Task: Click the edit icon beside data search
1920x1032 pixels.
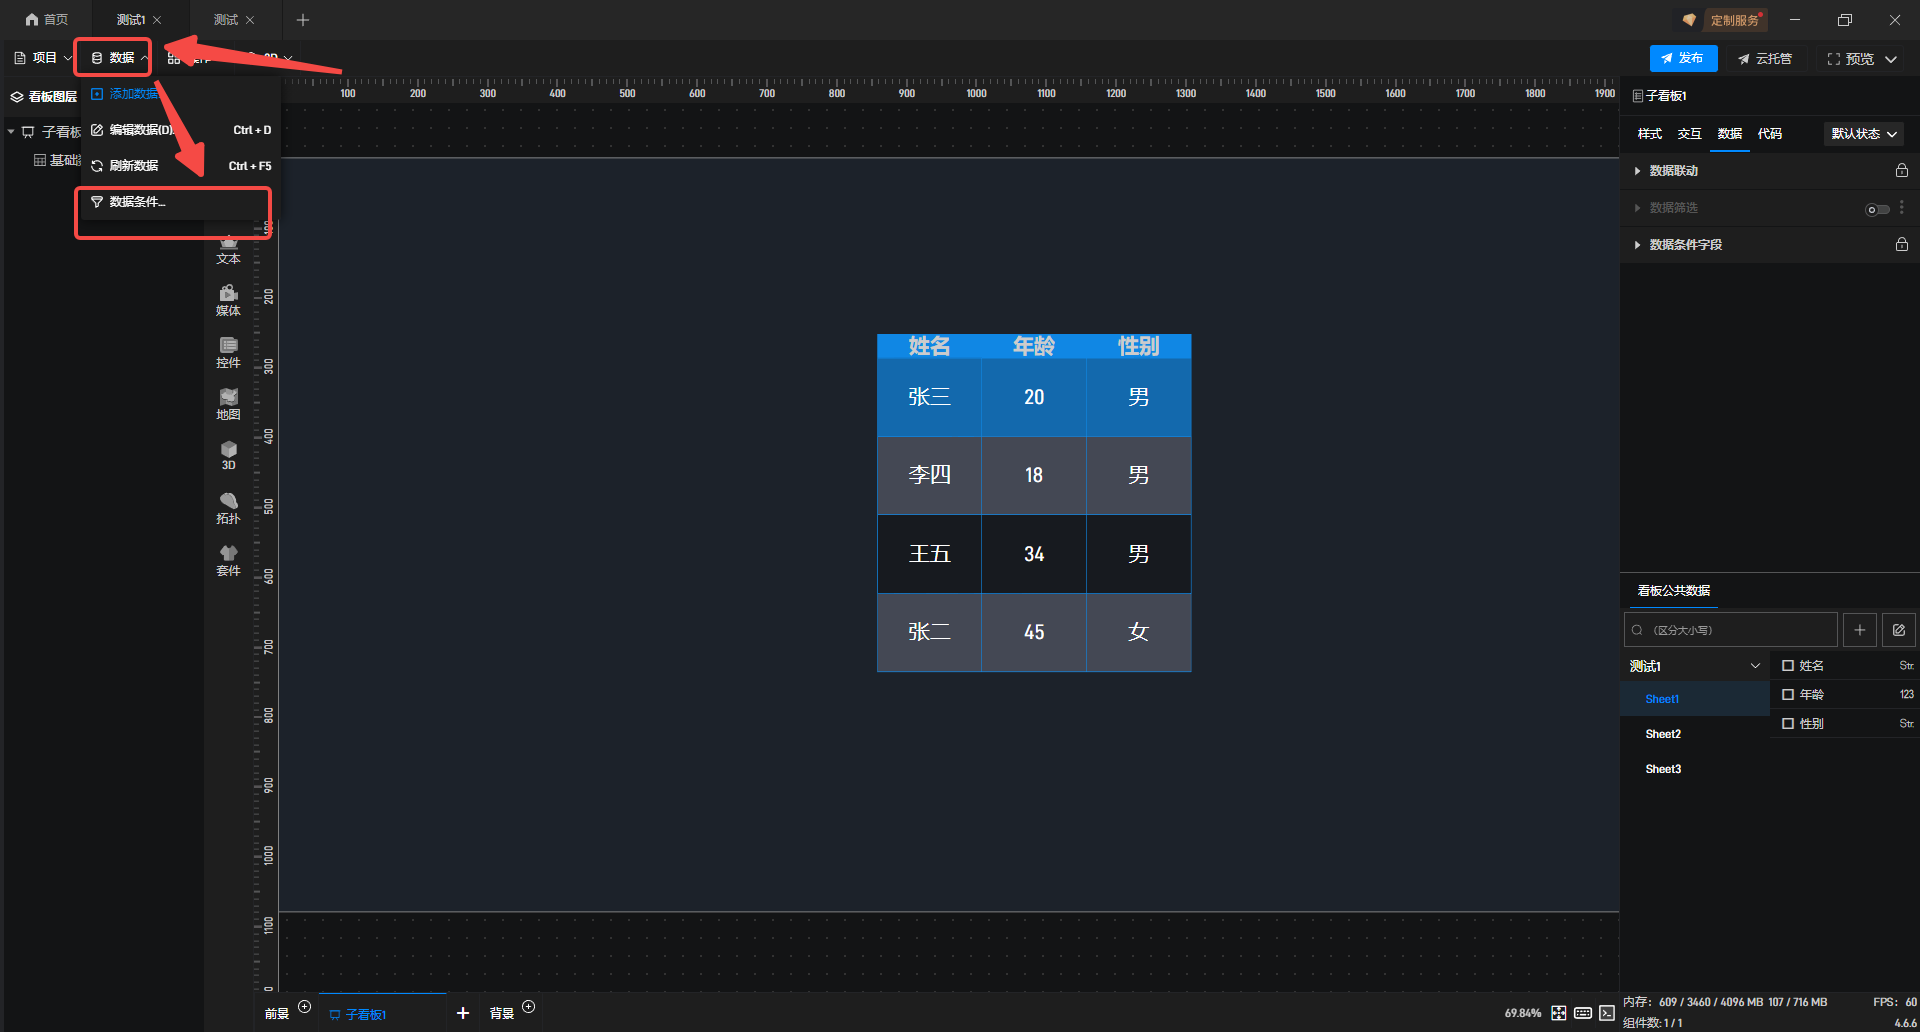Action: pyautogui.click(x=1898, y=630)
